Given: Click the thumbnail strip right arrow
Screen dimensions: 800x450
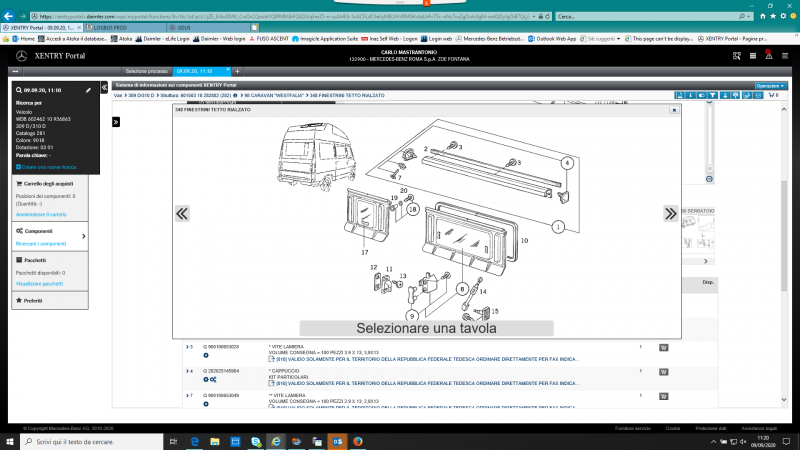Looking at the screenshot, I should click(x=706, y=261).
